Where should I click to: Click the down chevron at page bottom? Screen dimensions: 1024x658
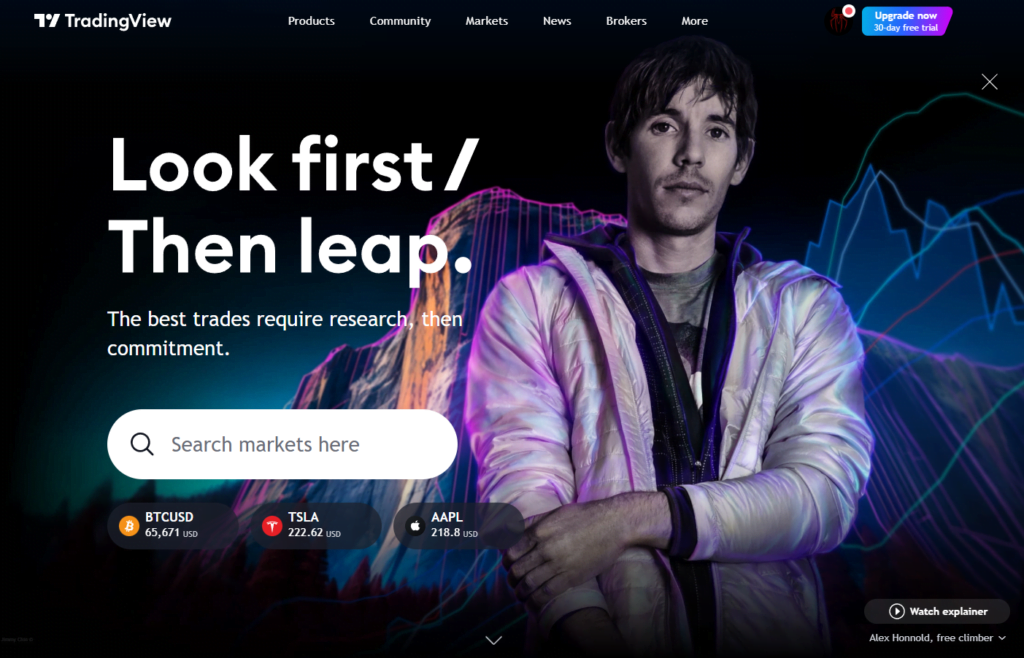[x=494, y=640]
